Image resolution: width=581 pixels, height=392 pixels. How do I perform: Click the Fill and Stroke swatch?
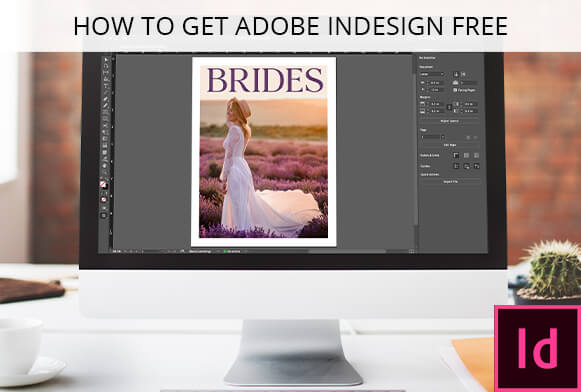[x=103, y=184]
